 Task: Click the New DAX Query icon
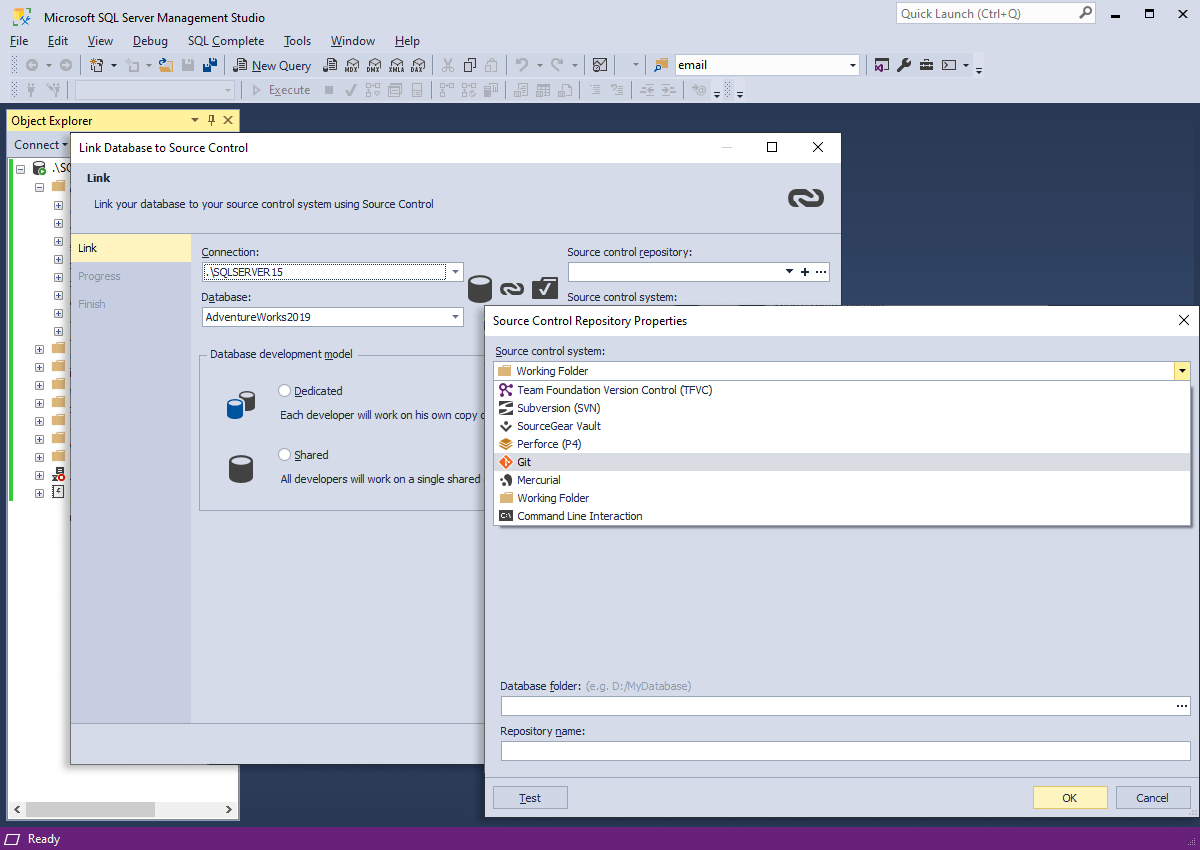pyautogui.click(x=418, y=65)
